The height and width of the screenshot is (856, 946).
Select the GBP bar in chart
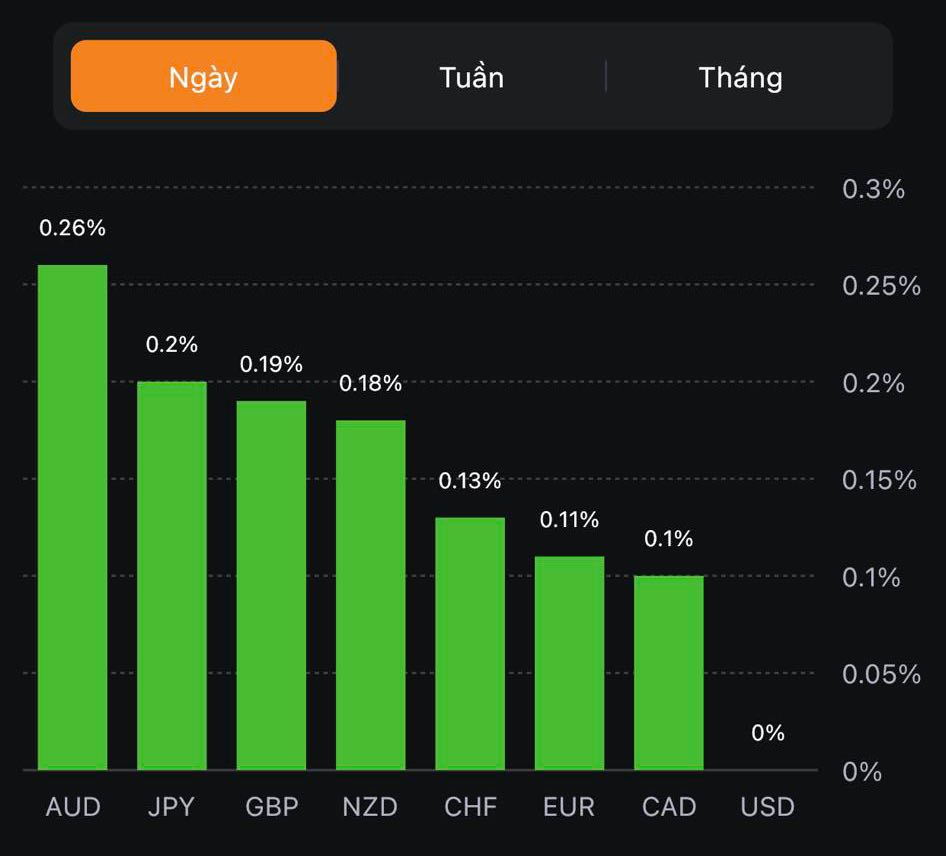click(271, 585)
